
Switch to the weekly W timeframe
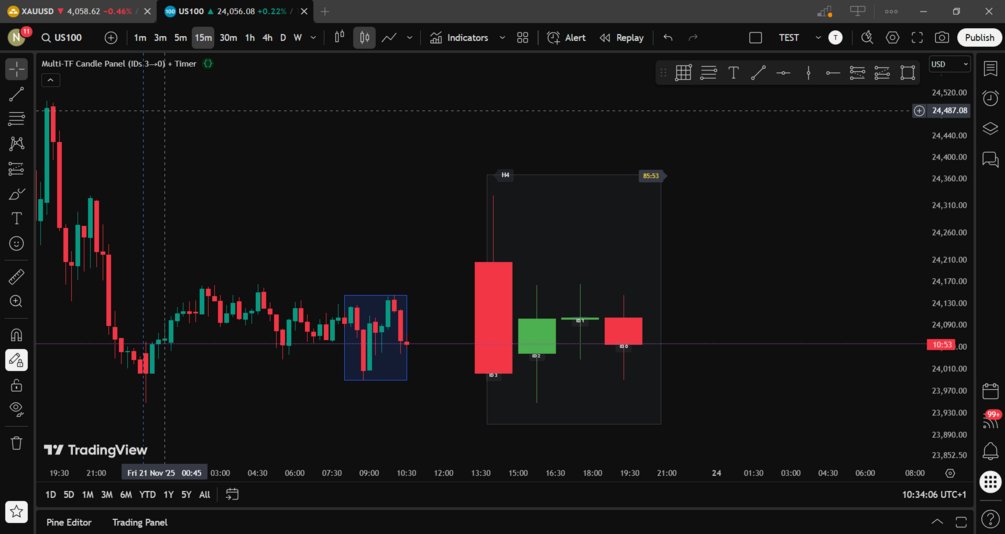297,38
